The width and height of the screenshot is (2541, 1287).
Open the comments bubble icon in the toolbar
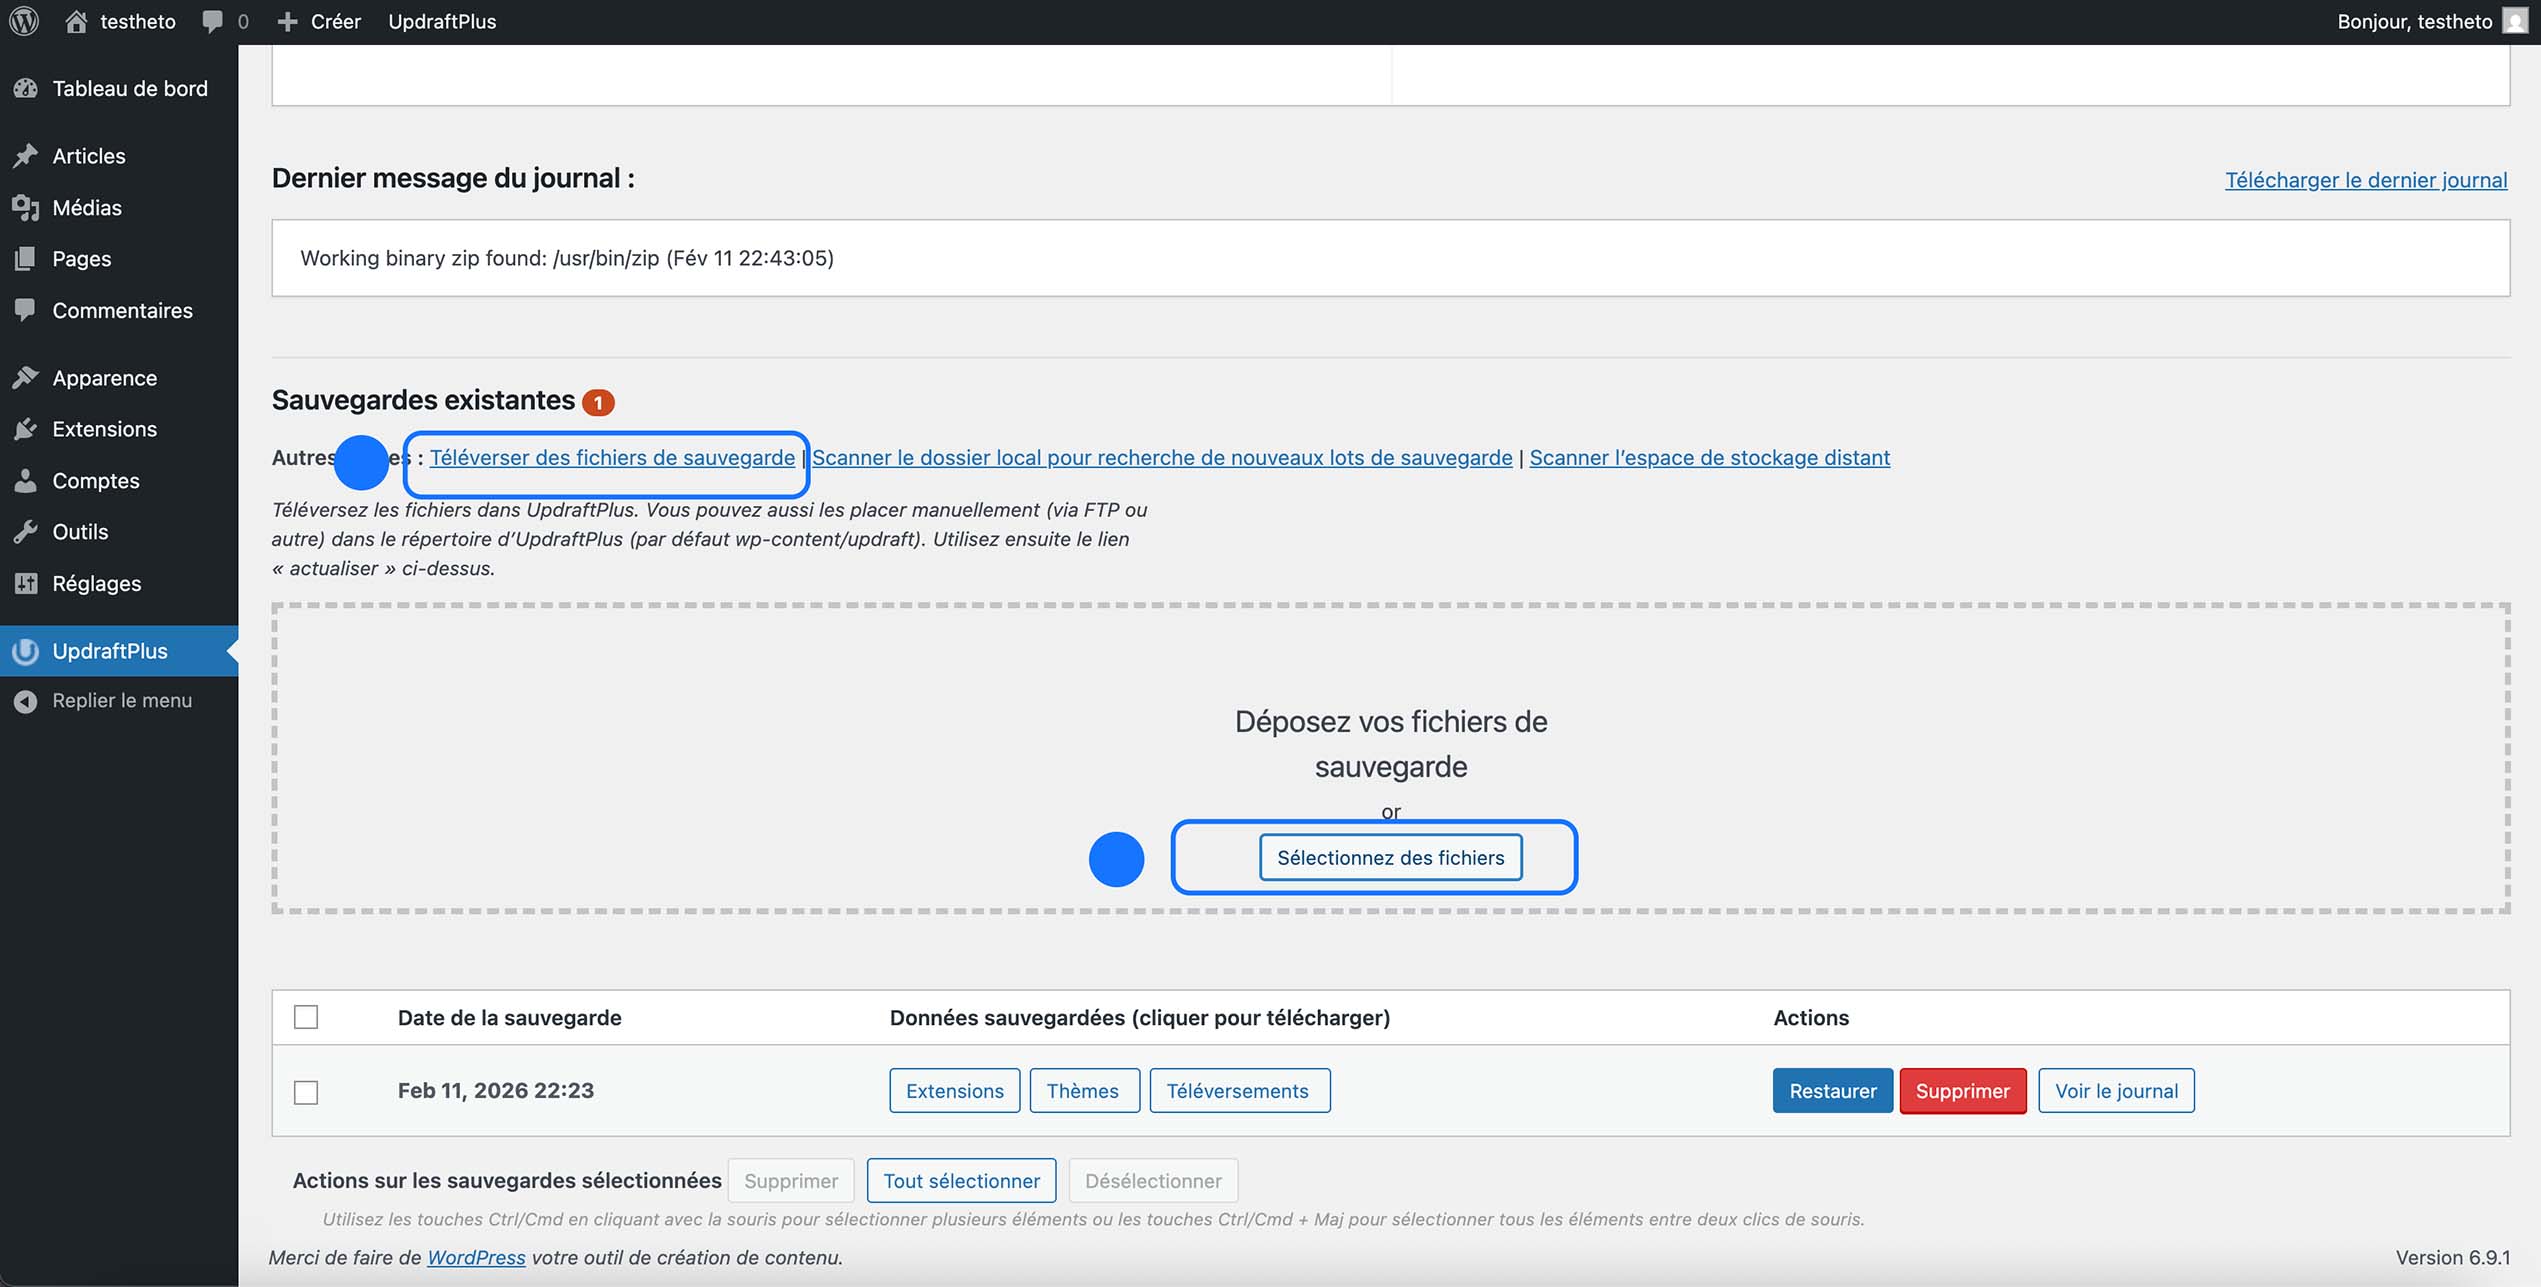pos(212,21)
